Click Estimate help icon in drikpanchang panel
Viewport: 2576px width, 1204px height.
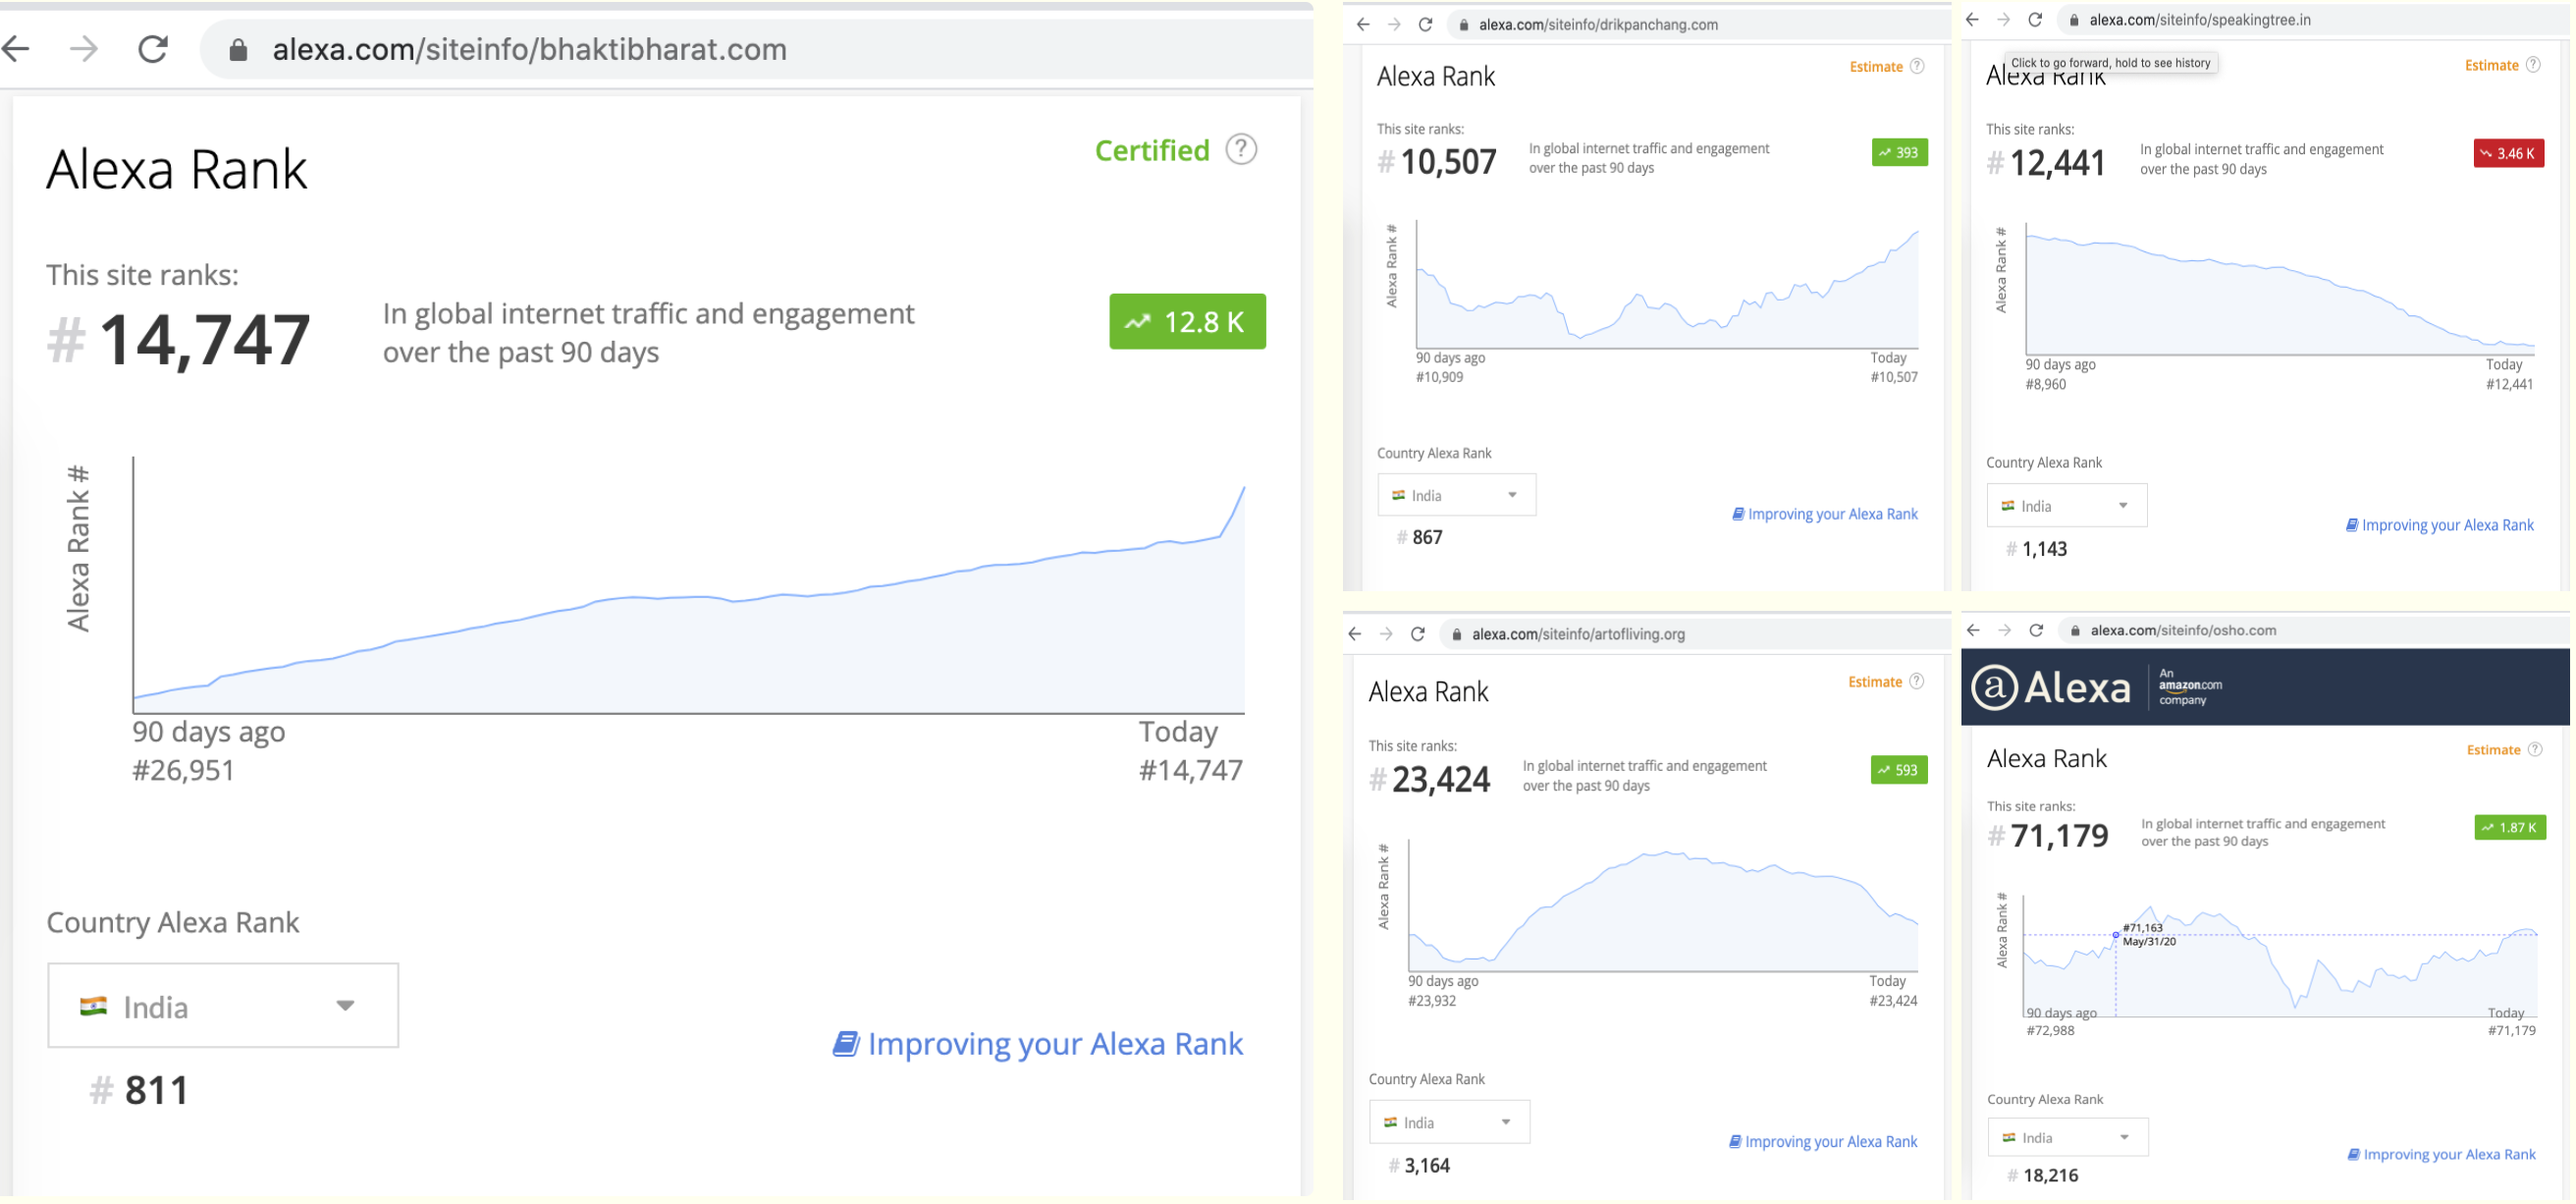point(1917,66)
